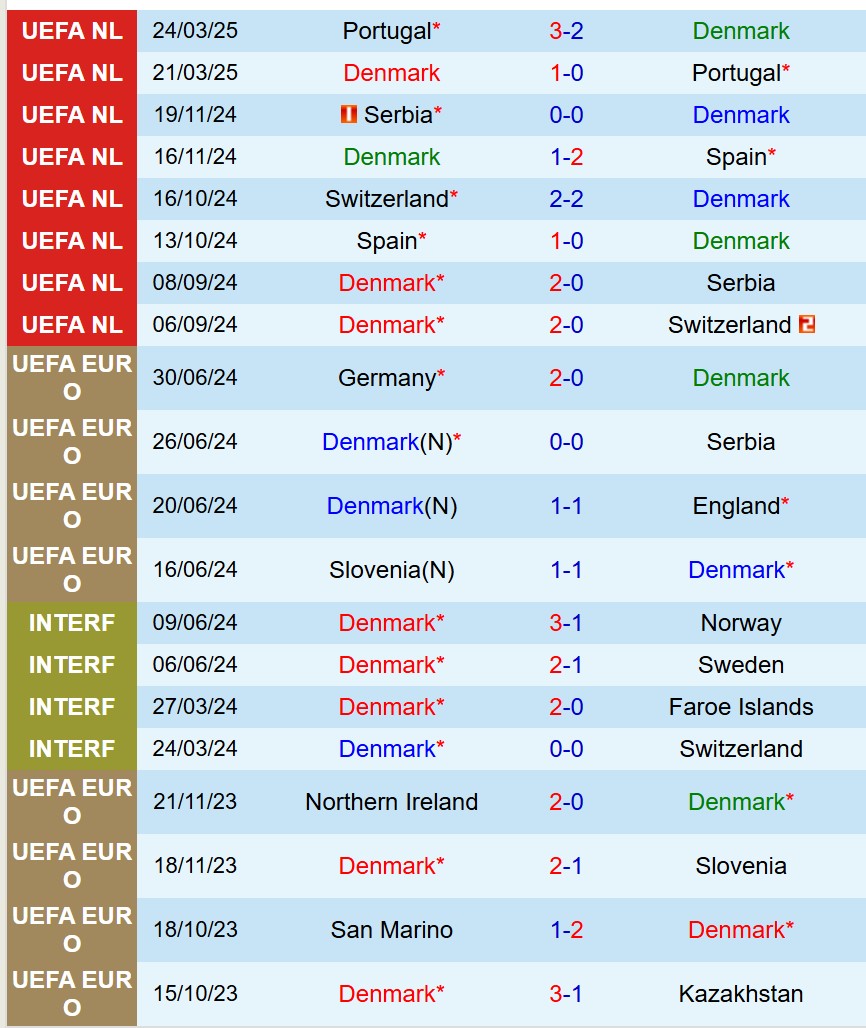Open the Kazakhstan team link

click(740, 994)
